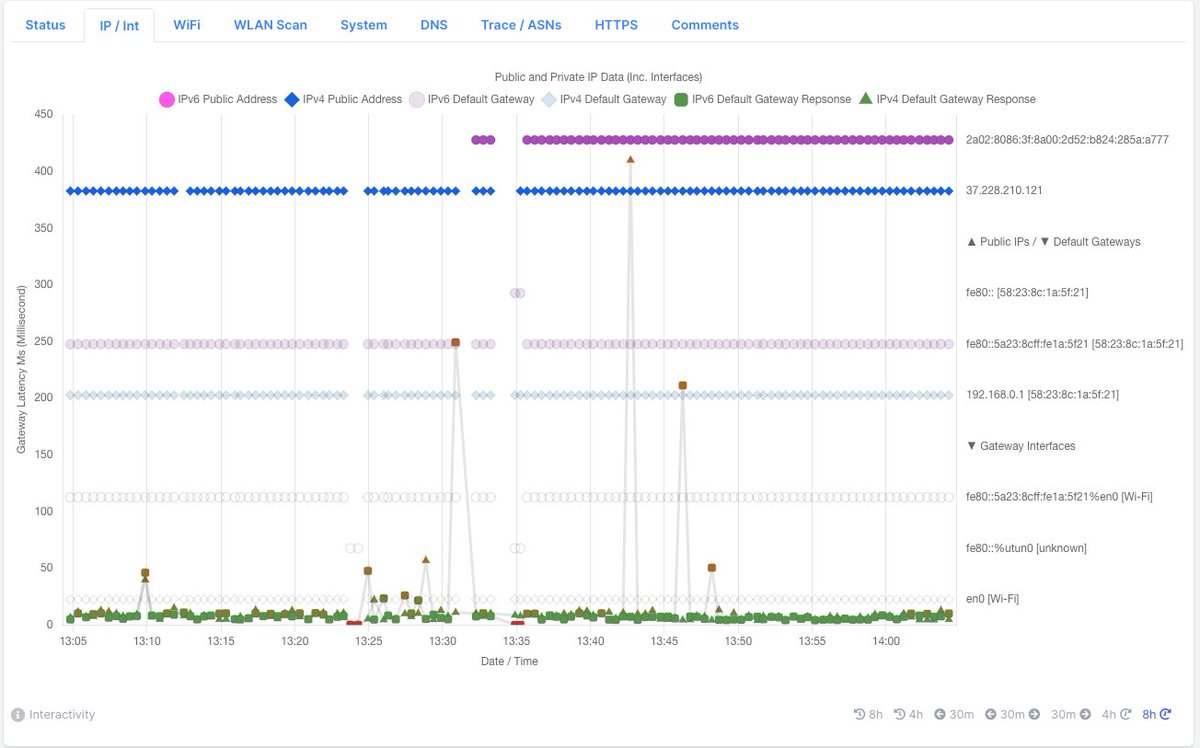Click the blue 8h refresh icon
The height and width of the screenshot is (748, 1200).
1166,714
